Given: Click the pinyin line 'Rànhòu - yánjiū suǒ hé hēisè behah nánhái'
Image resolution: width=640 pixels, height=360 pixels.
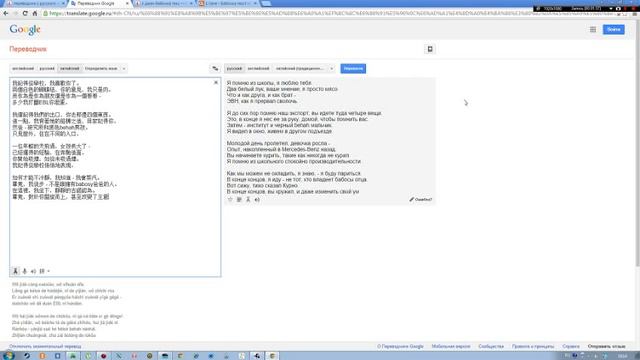Looking at the screenshot, I should (x=54, y=329).
